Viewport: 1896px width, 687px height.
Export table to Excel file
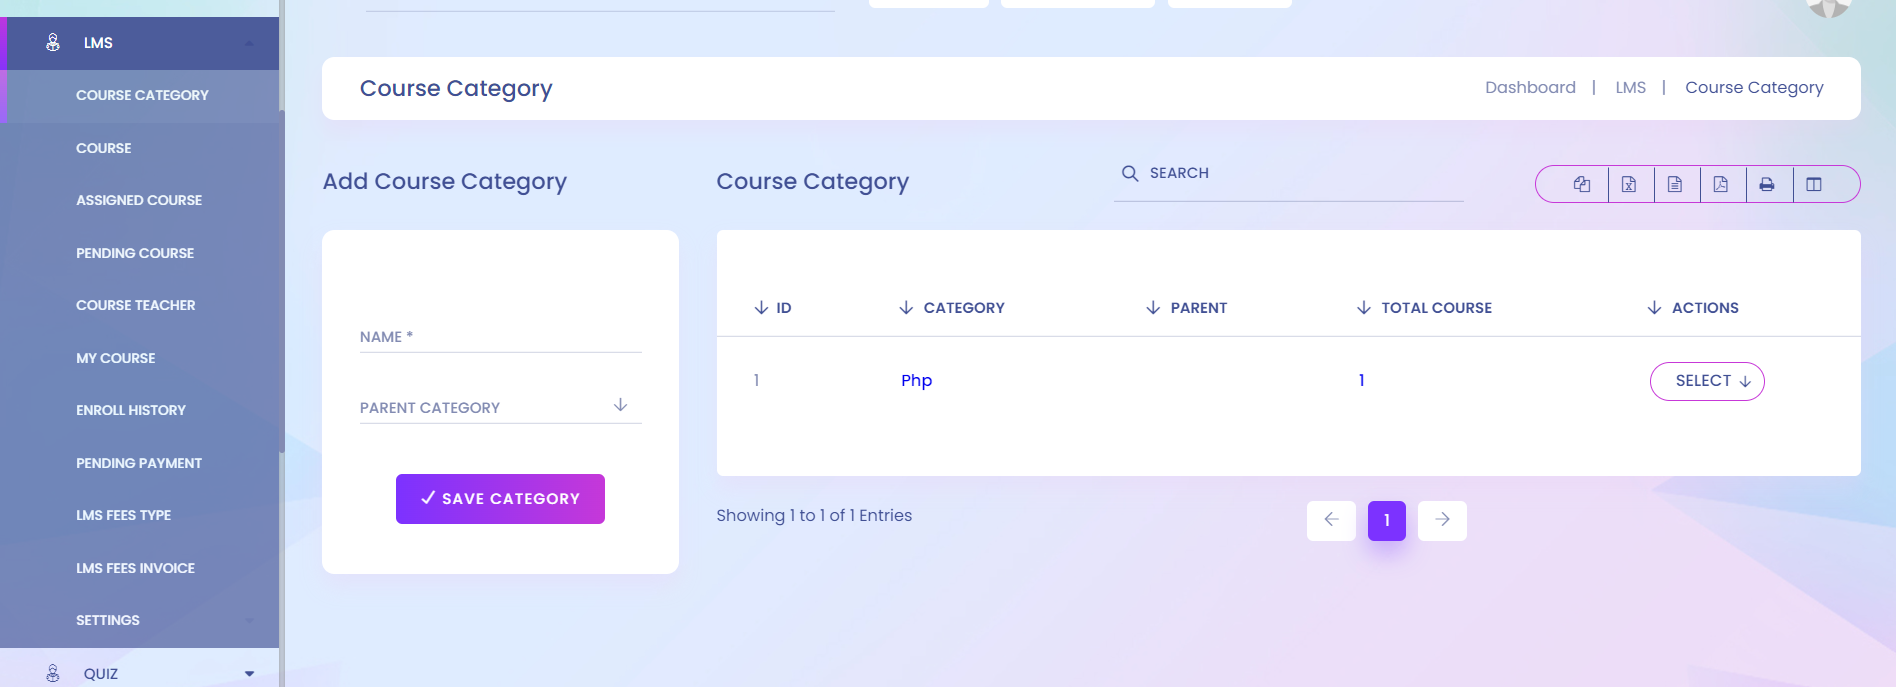(x=1629, y=184)
